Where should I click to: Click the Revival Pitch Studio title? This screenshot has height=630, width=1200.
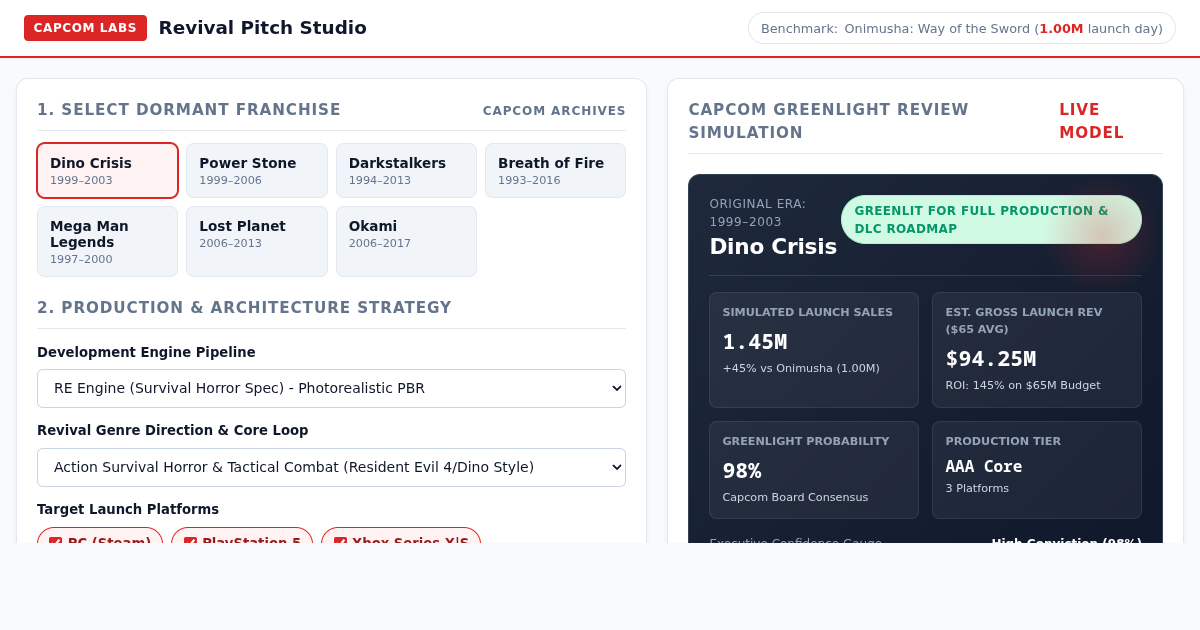[263, 28]
